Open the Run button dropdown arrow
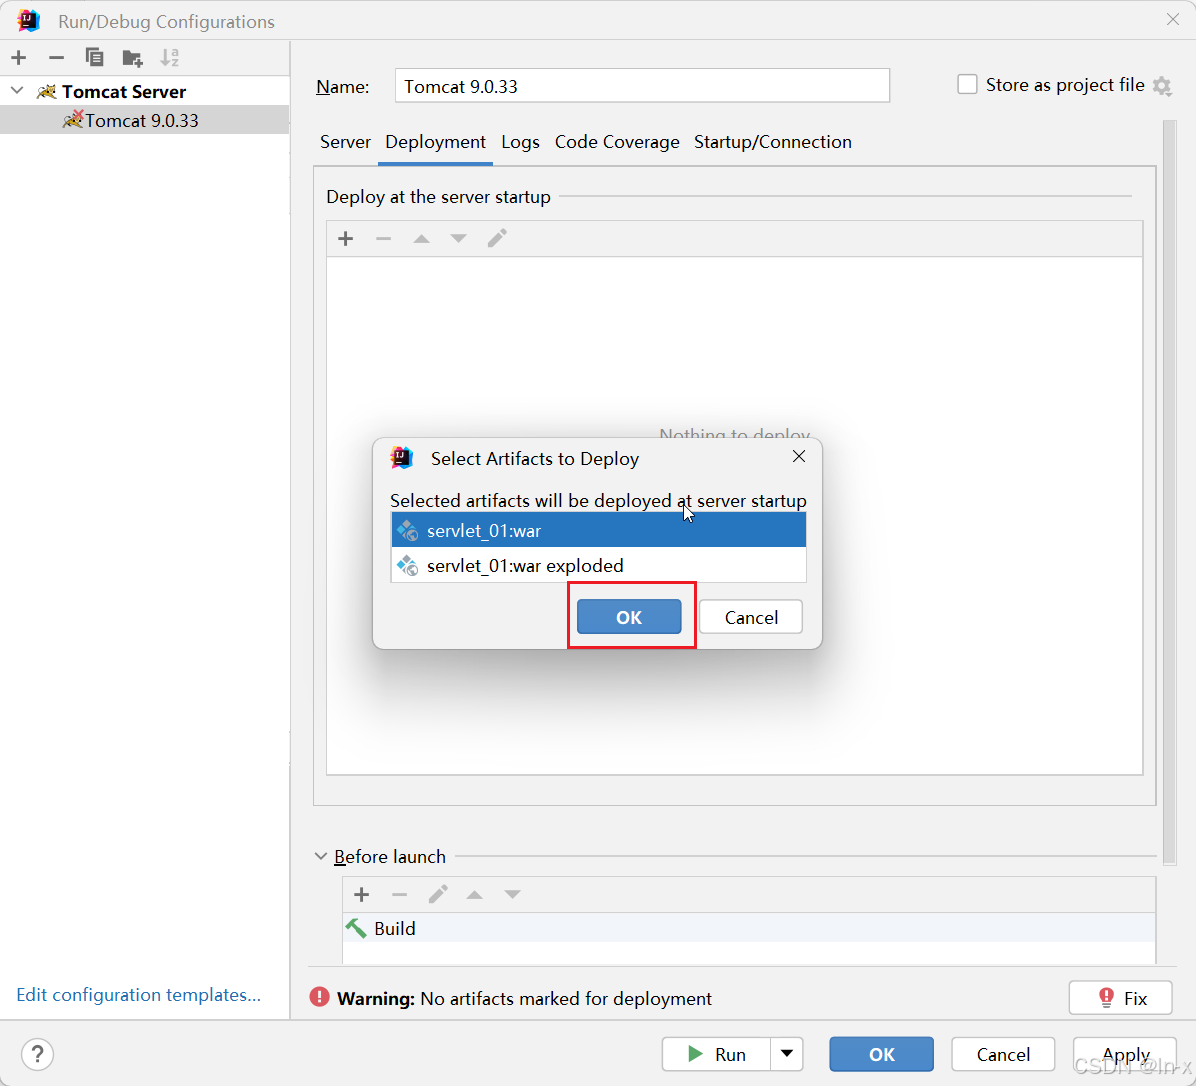The image size is (1196, 1086). (786, 1054)
